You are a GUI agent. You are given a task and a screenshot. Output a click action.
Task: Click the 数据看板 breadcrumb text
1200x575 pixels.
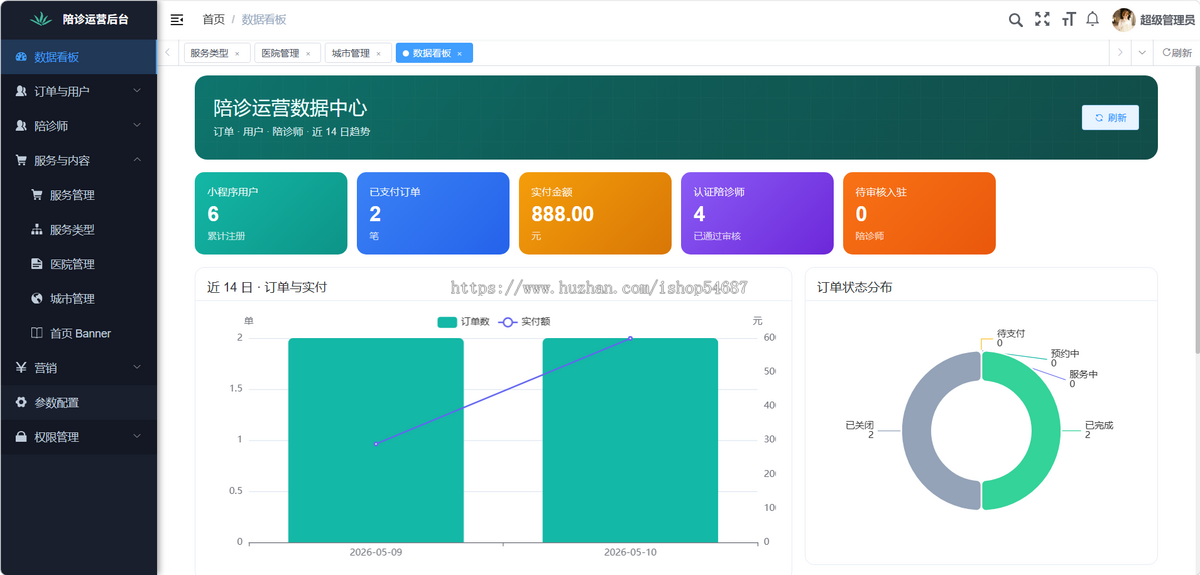pos(264,19)
